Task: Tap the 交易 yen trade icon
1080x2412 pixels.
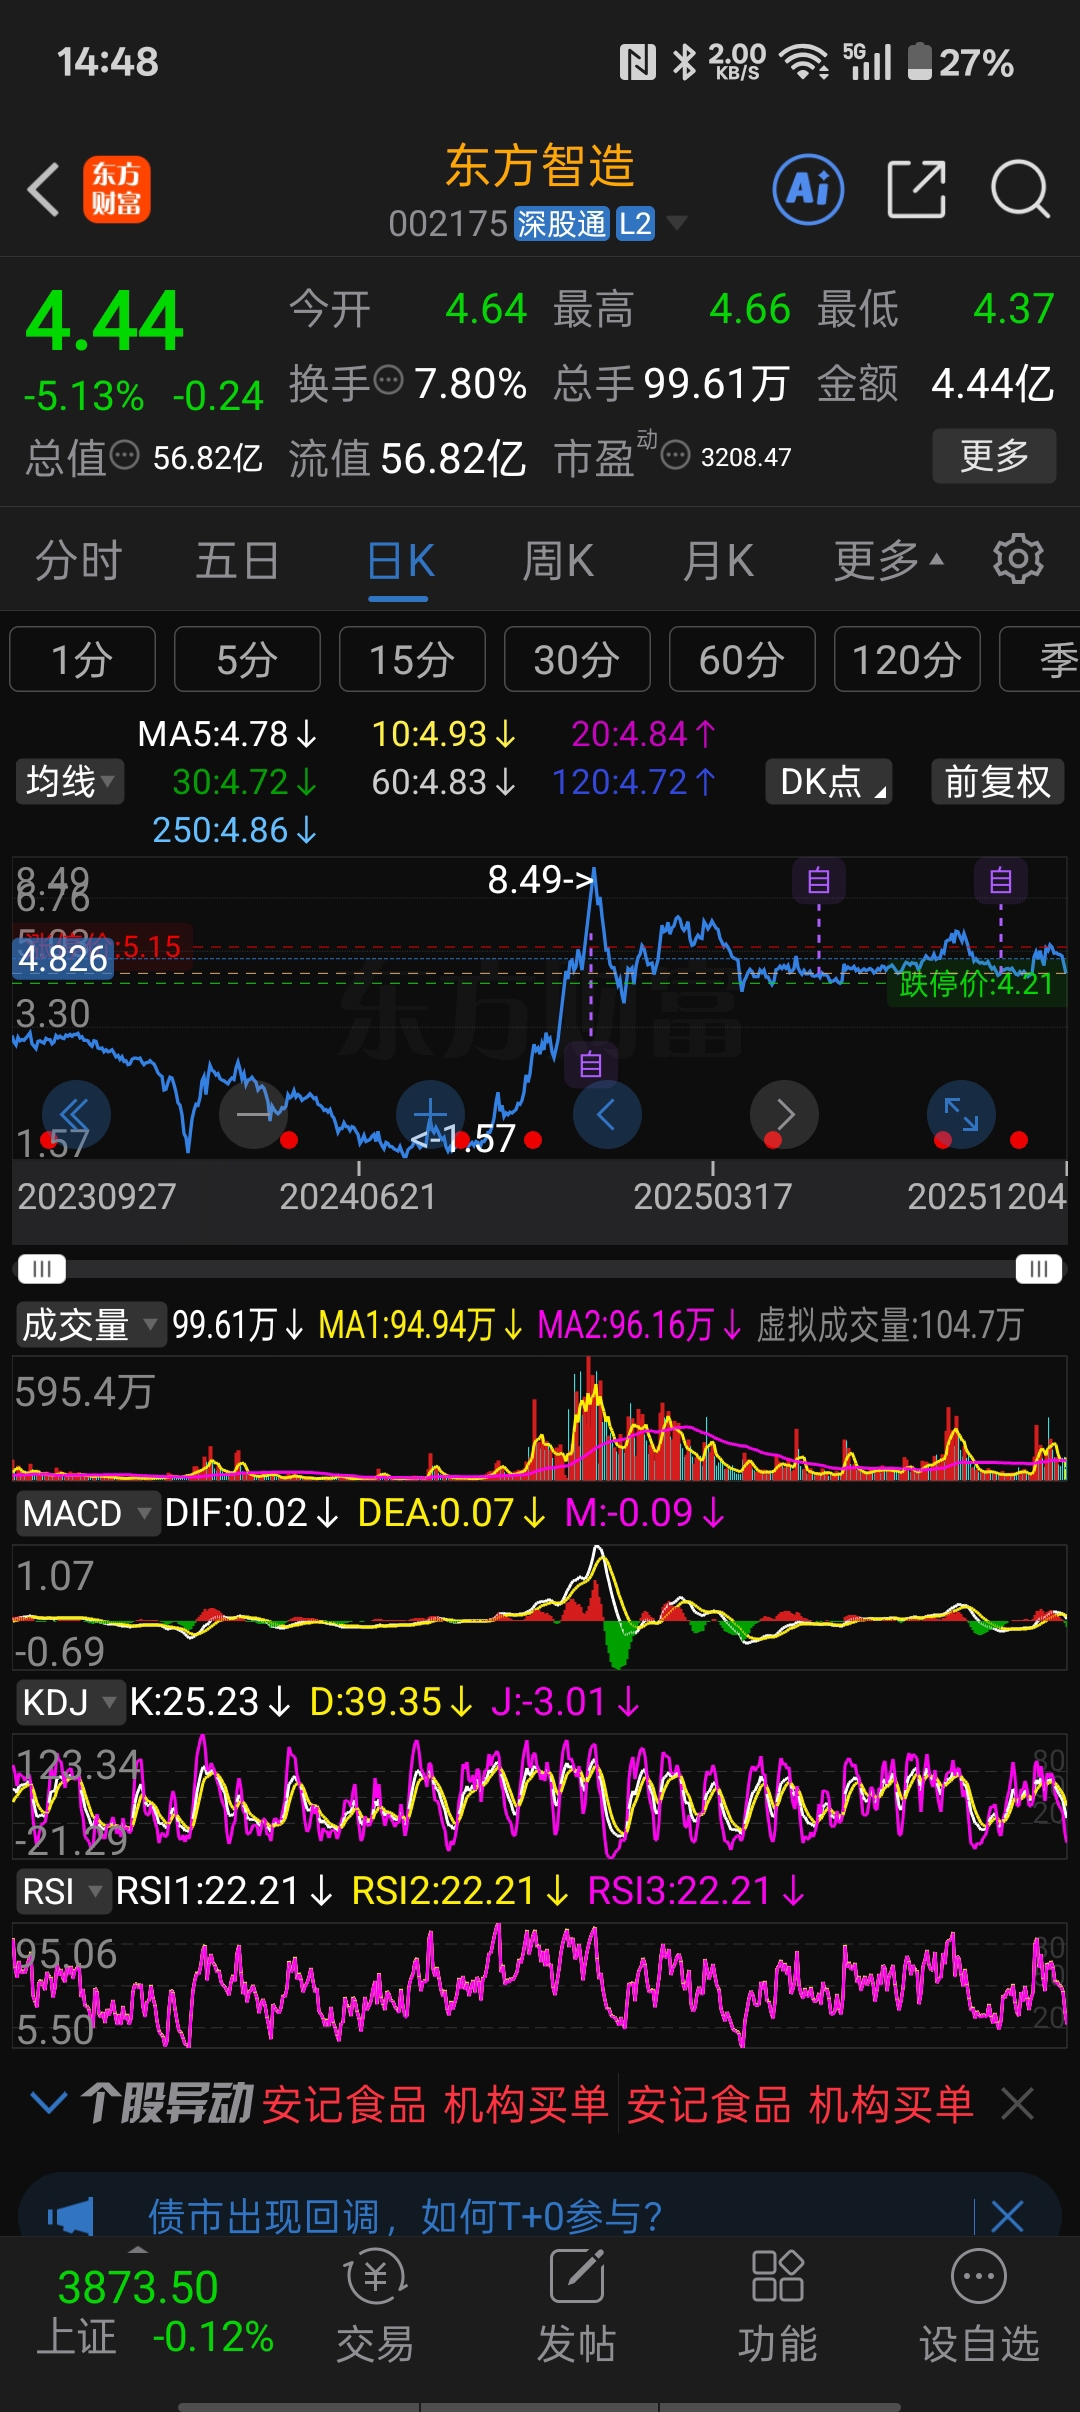Action: 375,2277
